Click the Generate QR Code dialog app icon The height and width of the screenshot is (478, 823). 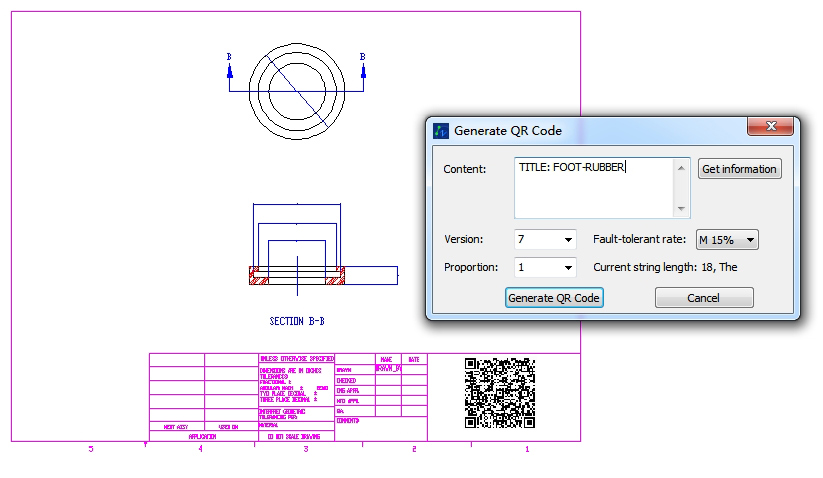pos(441,130)
